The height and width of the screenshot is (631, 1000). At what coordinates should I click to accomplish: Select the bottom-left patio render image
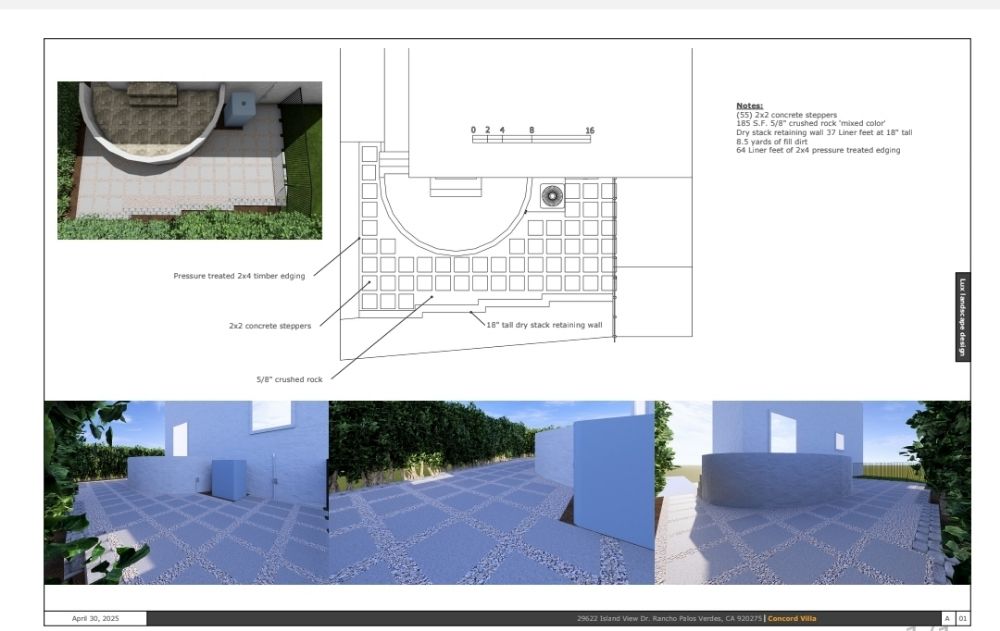(186, 492)
